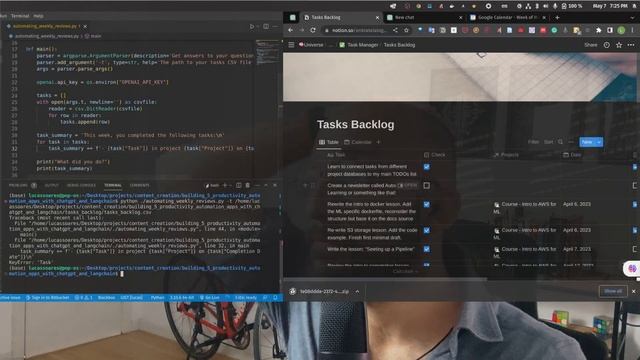Check the 'Create a newsletter' row checkbox
The height and width of the screenshot is (360, 640).
coord(427,186)
